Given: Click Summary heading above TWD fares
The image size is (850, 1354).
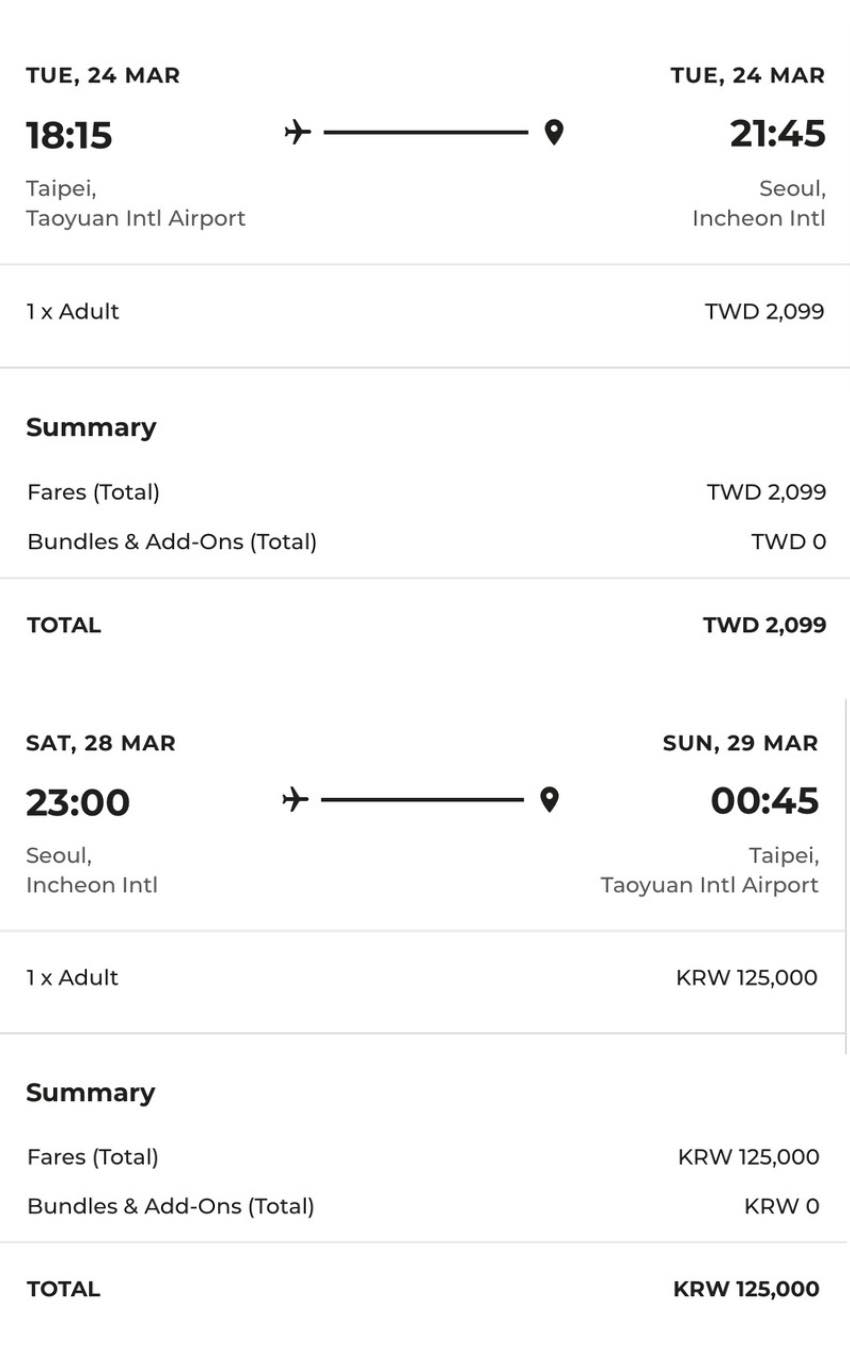Looking at the screenshot, I should coord(91,427).
